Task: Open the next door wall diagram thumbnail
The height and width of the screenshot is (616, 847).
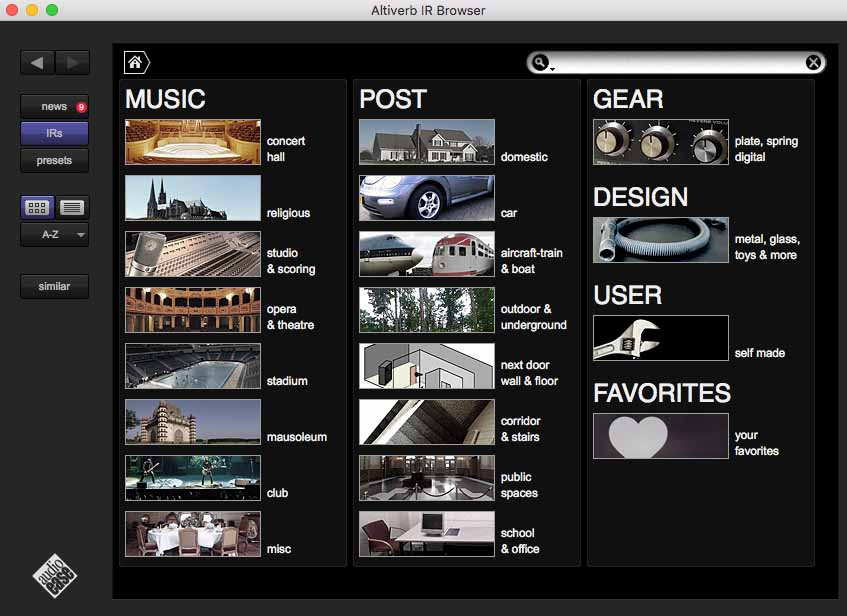Action: click(427, 366)
